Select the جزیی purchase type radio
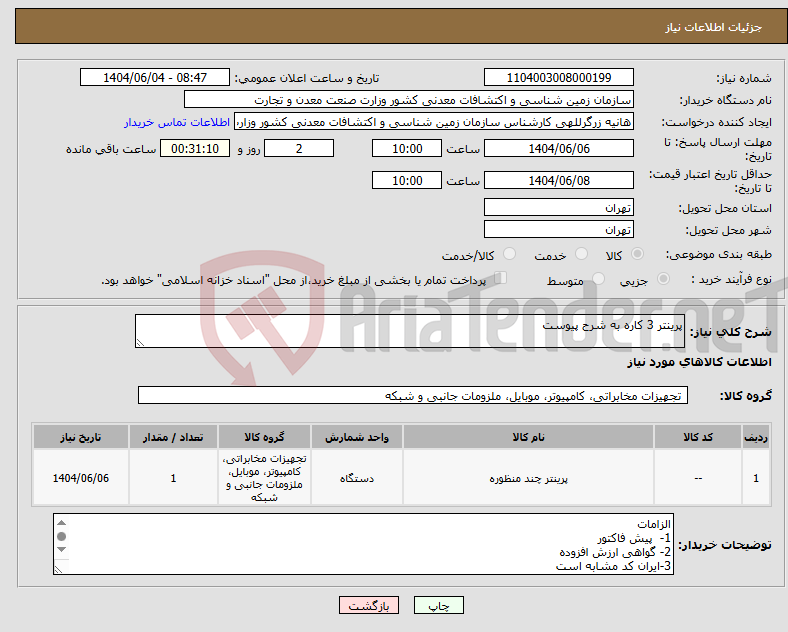This screenshot has width=788, height=632. 663,279
